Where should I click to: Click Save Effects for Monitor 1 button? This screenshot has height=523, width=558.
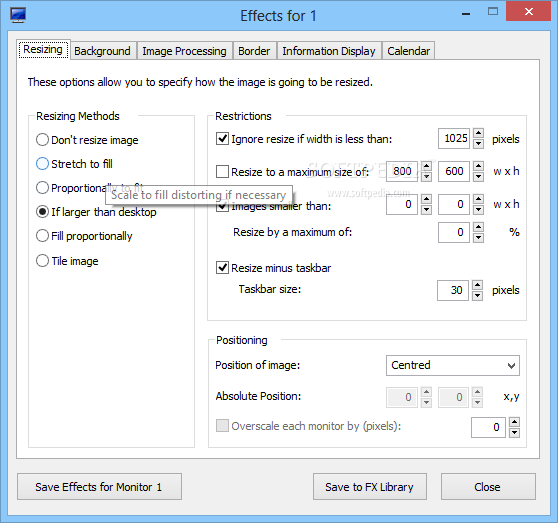(99, 486)
